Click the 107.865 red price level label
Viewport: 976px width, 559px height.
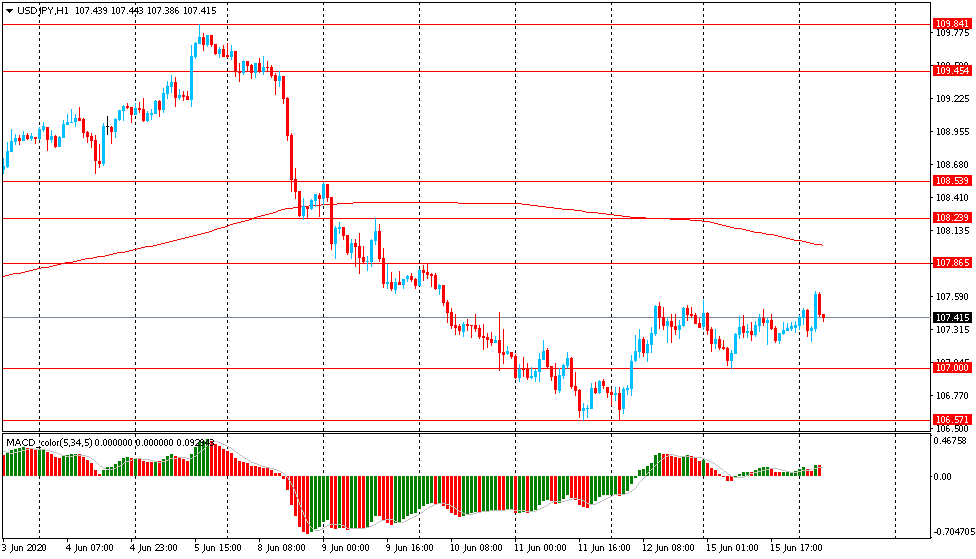pyautogui.click(x=952, y=263)
